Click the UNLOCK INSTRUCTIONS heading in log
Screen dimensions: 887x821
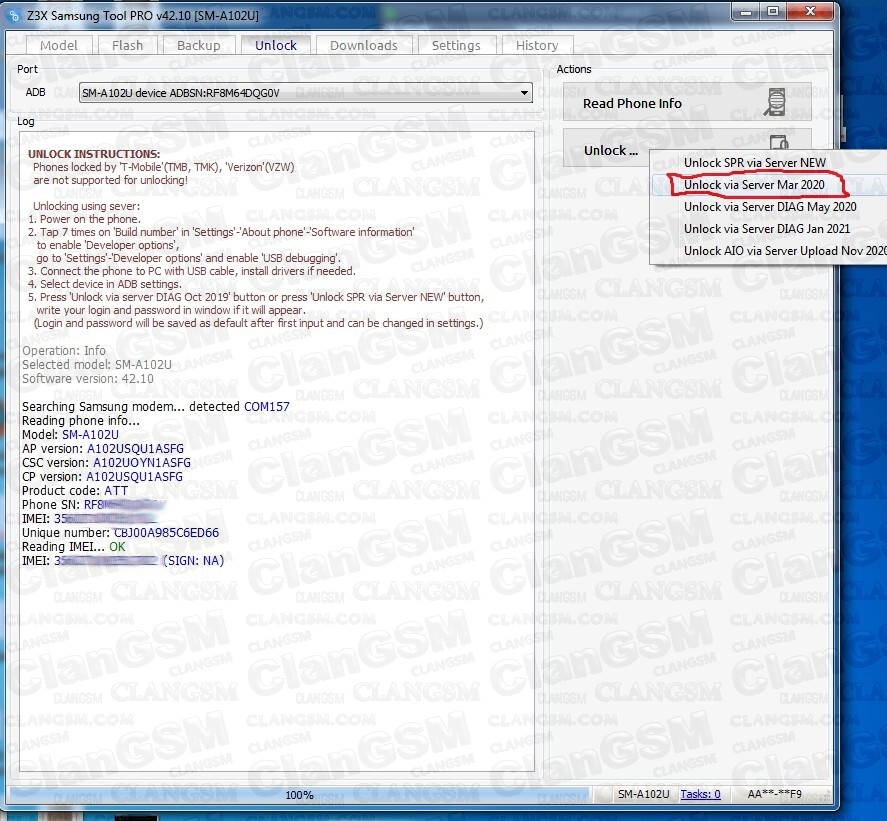[94, 154]
